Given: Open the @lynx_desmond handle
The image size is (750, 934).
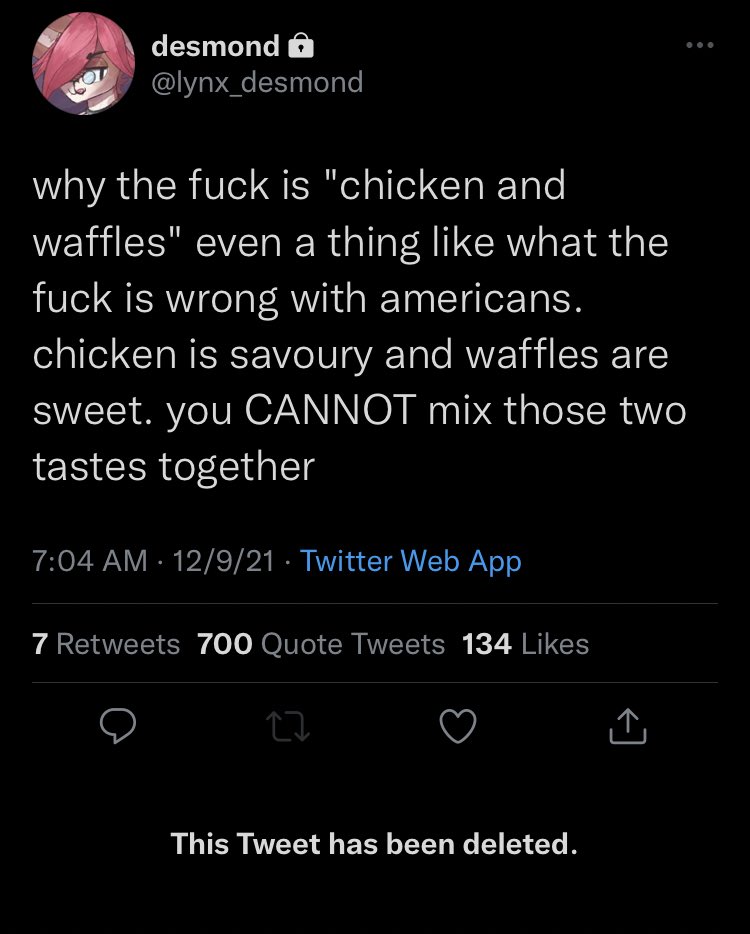Looking at the screenshot, I should coord(257,81).
